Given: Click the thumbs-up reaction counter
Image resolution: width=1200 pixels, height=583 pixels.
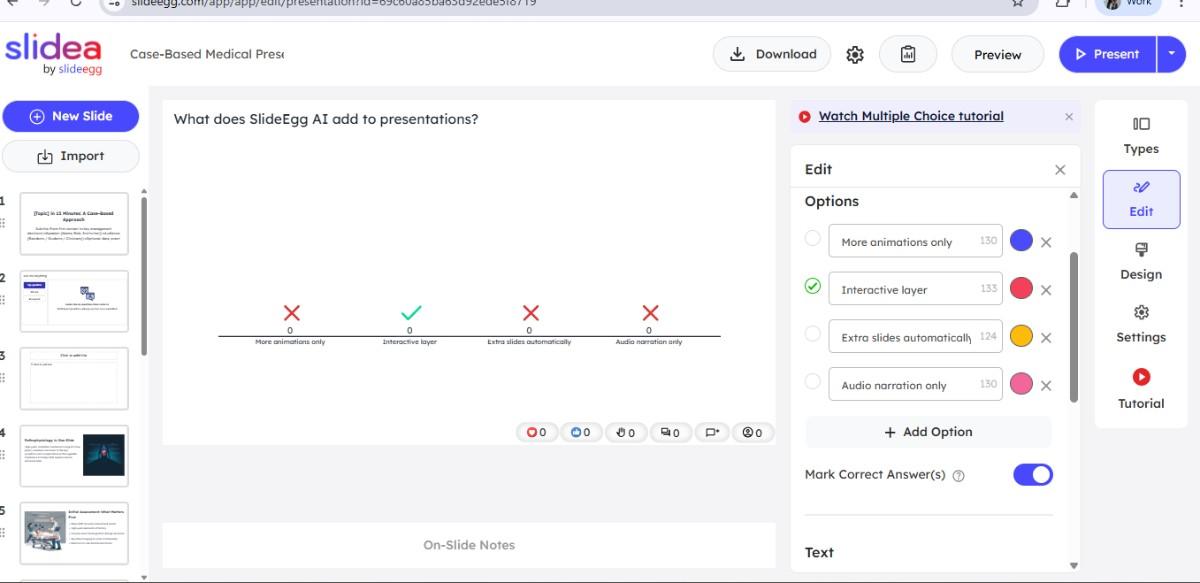Looking at the screenshot, I should tap(581, 432).
